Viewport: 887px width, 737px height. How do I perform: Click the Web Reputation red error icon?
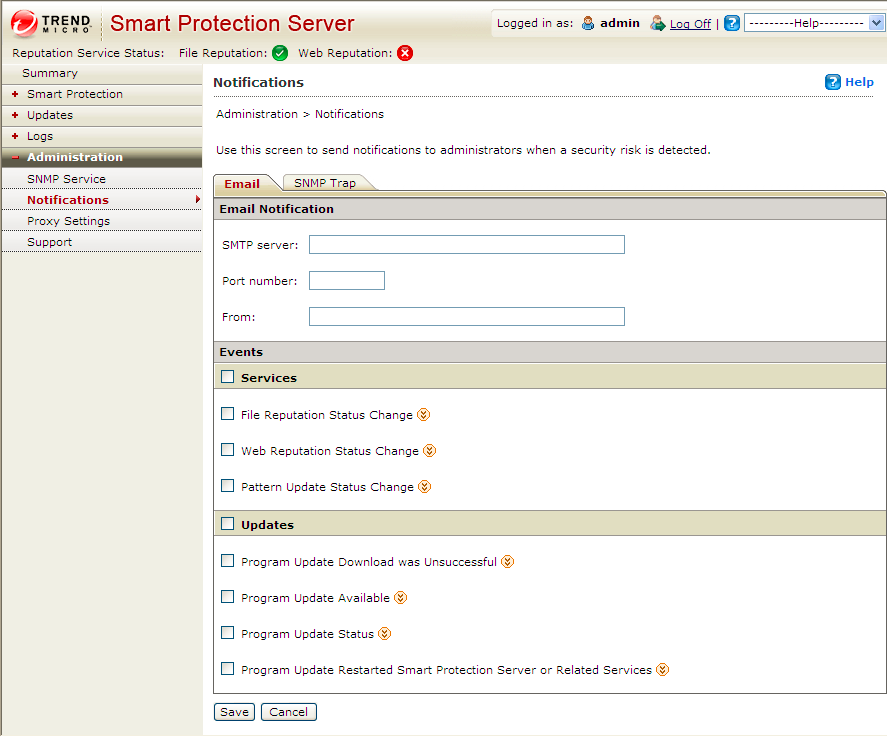[x=405, y=53]
